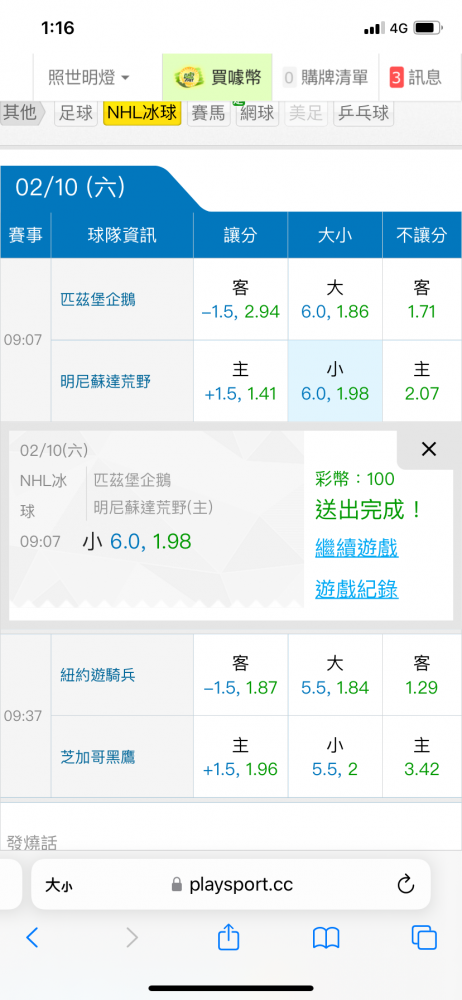The width and height of the screenshot is (462, 1000).
Task: Open Safari bookmarks book icon
Action: tap(325, 938)
